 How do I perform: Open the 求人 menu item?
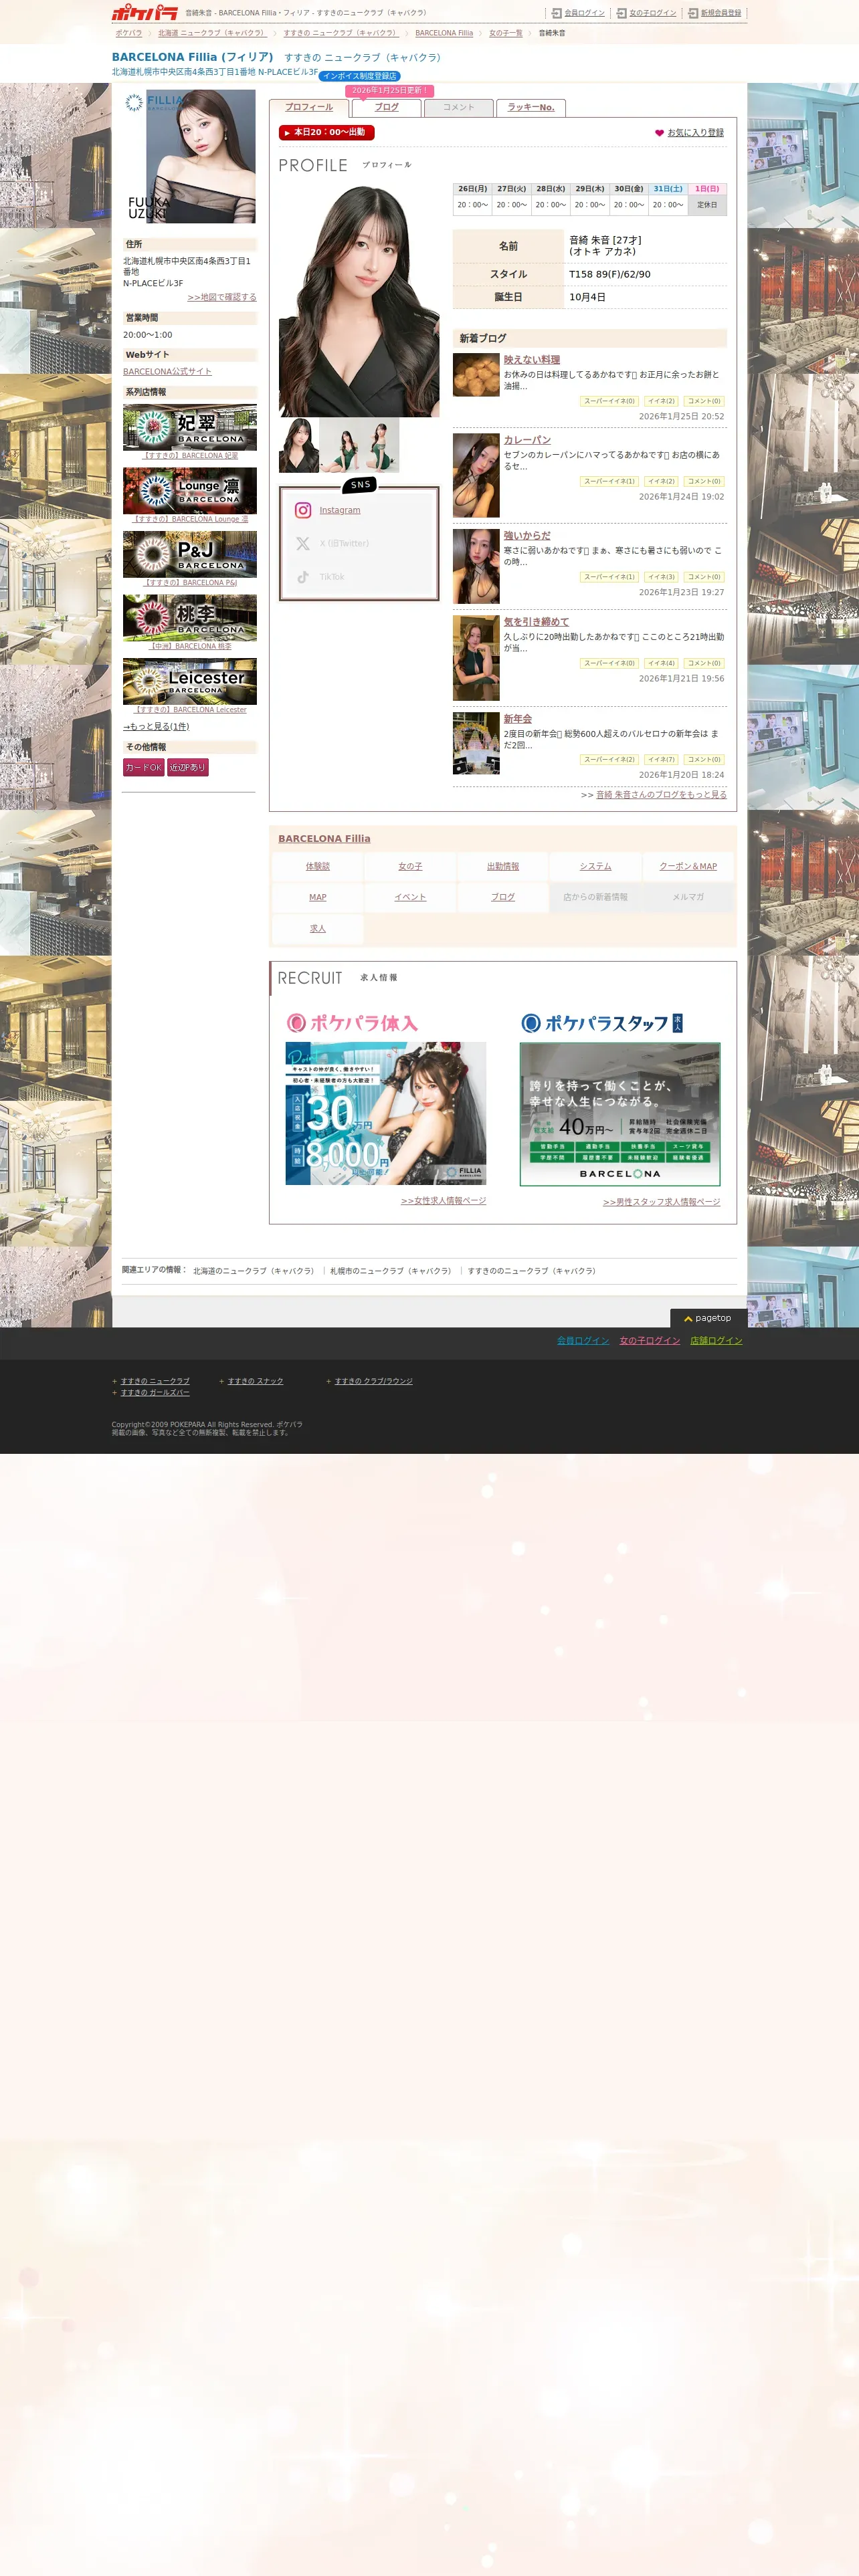click(x=318, y=928)
